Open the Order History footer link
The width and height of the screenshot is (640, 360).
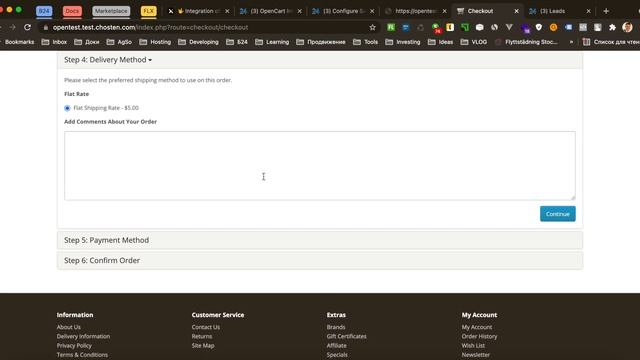[480, 336]
